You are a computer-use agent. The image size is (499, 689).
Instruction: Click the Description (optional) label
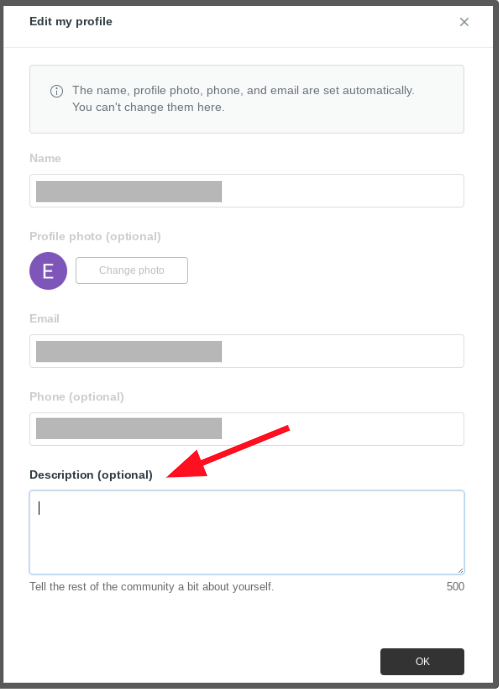click(91, 475)
